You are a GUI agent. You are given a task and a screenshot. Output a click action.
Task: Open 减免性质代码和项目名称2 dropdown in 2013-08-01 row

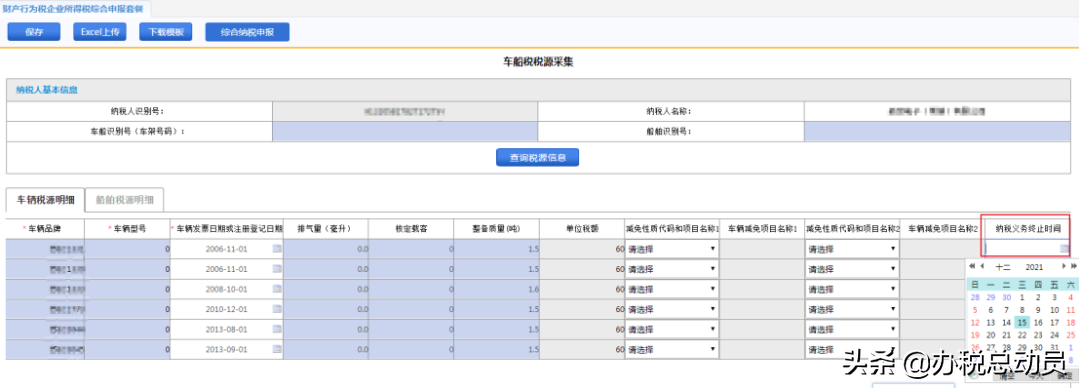click(852, 330)
